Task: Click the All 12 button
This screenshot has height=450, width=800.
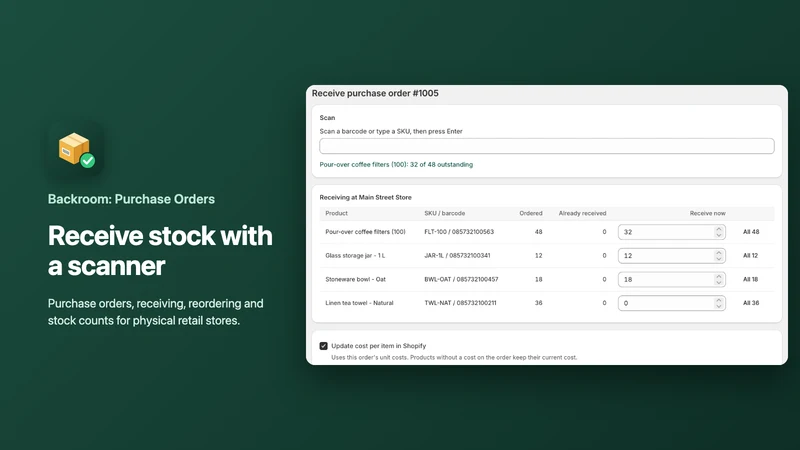Action: (751, 256)
